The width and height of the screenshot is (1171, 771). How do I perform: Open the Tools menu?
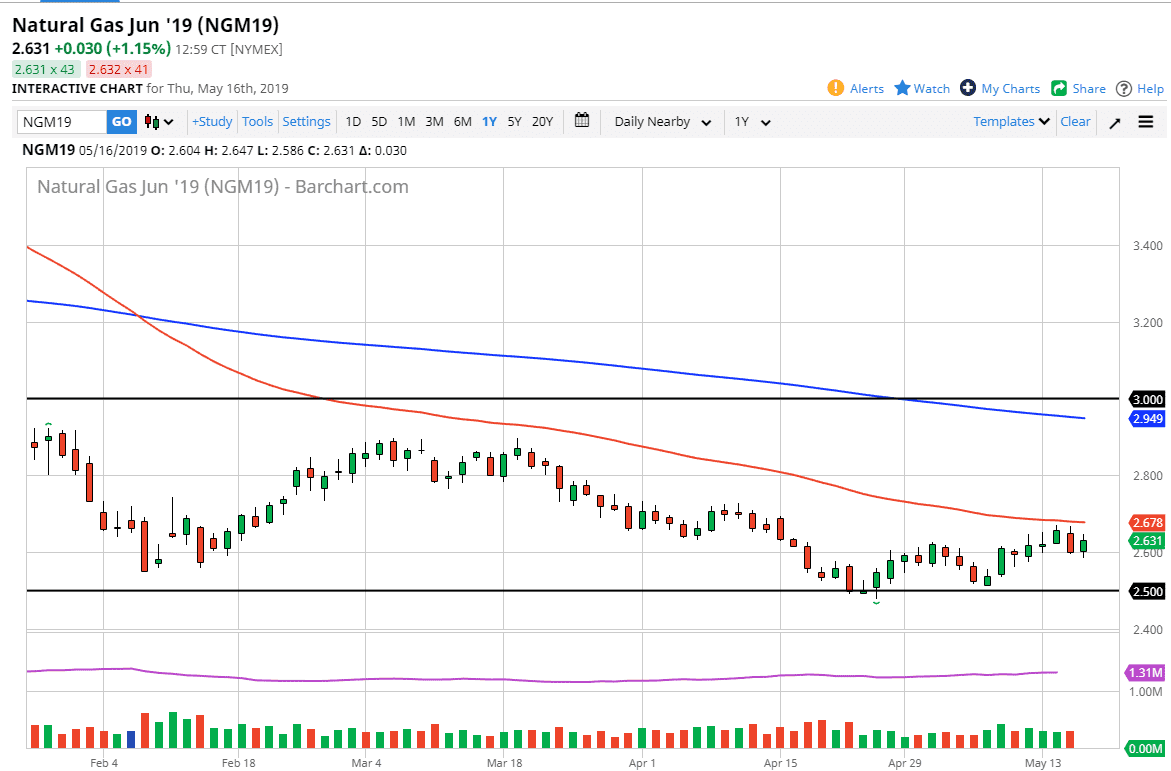tap(257, 122)
